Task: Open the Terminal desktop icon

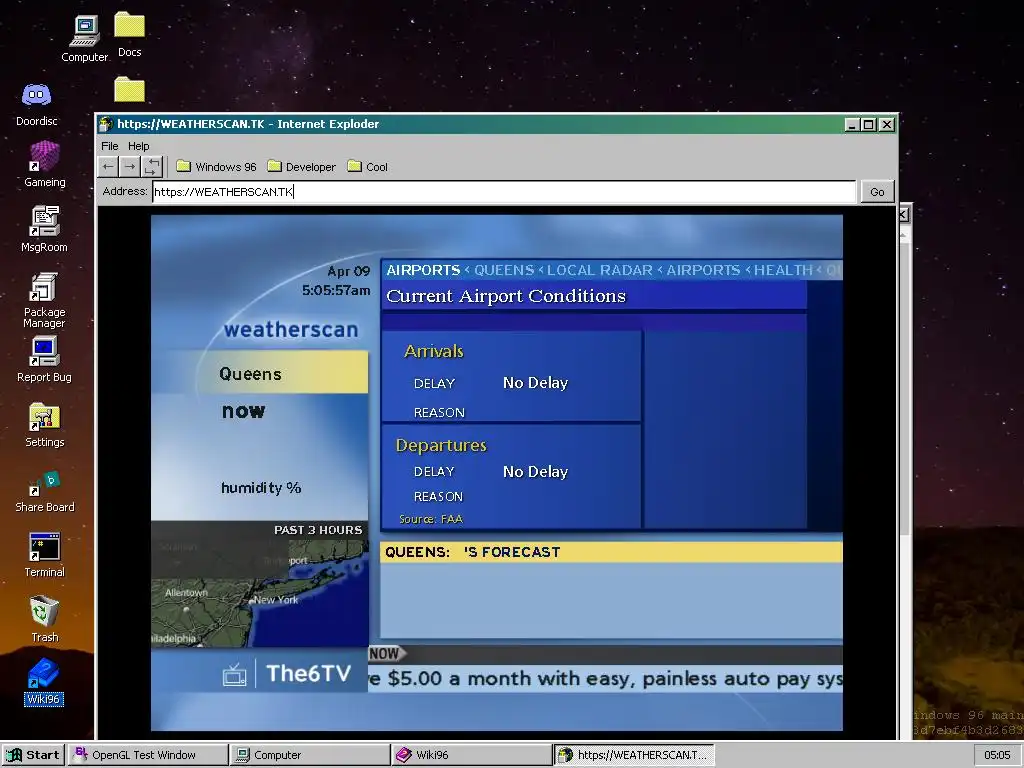Action: click(44, 555)
